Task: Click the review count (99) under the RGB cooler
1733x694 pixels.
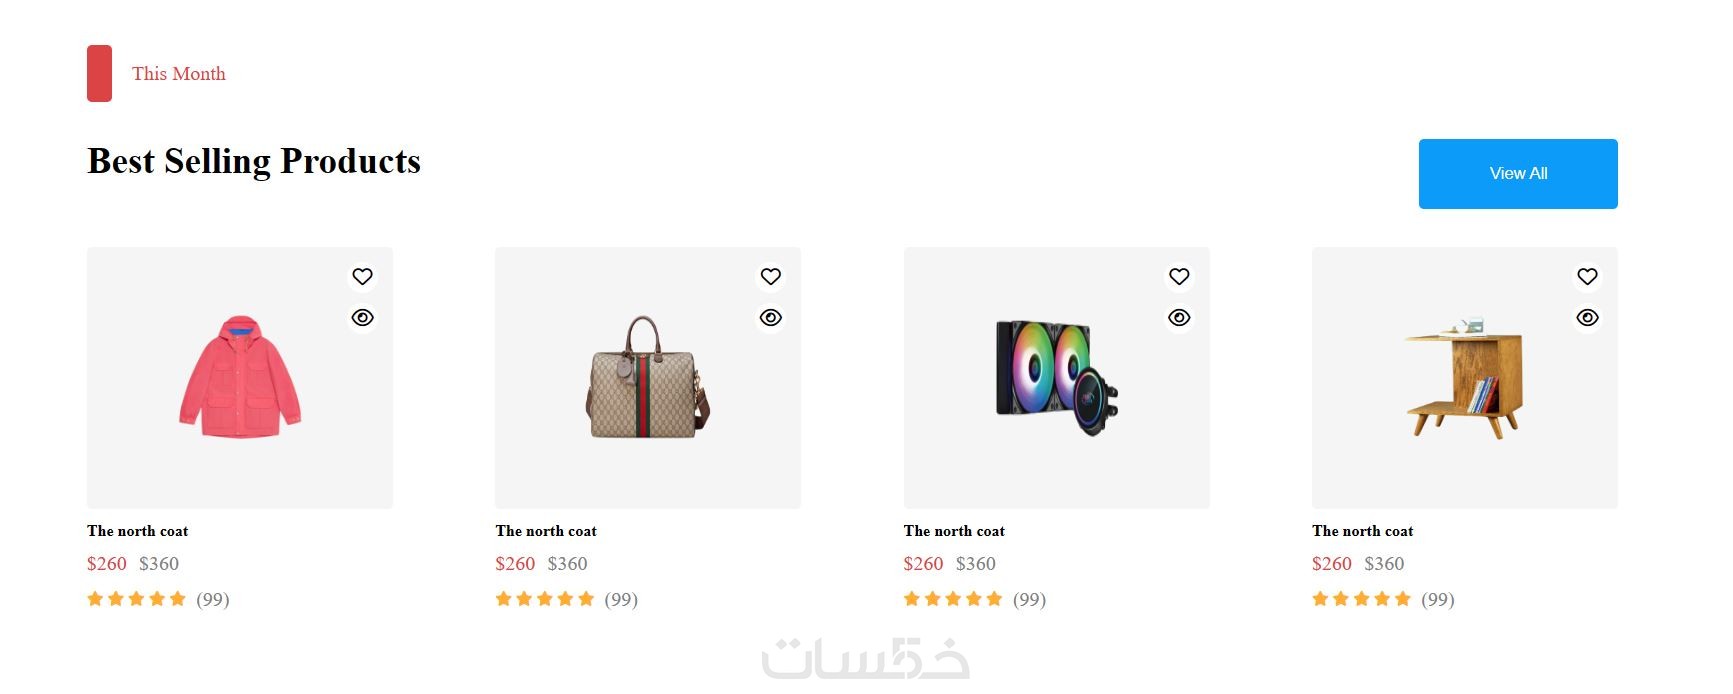Action: pos(1029,599)
